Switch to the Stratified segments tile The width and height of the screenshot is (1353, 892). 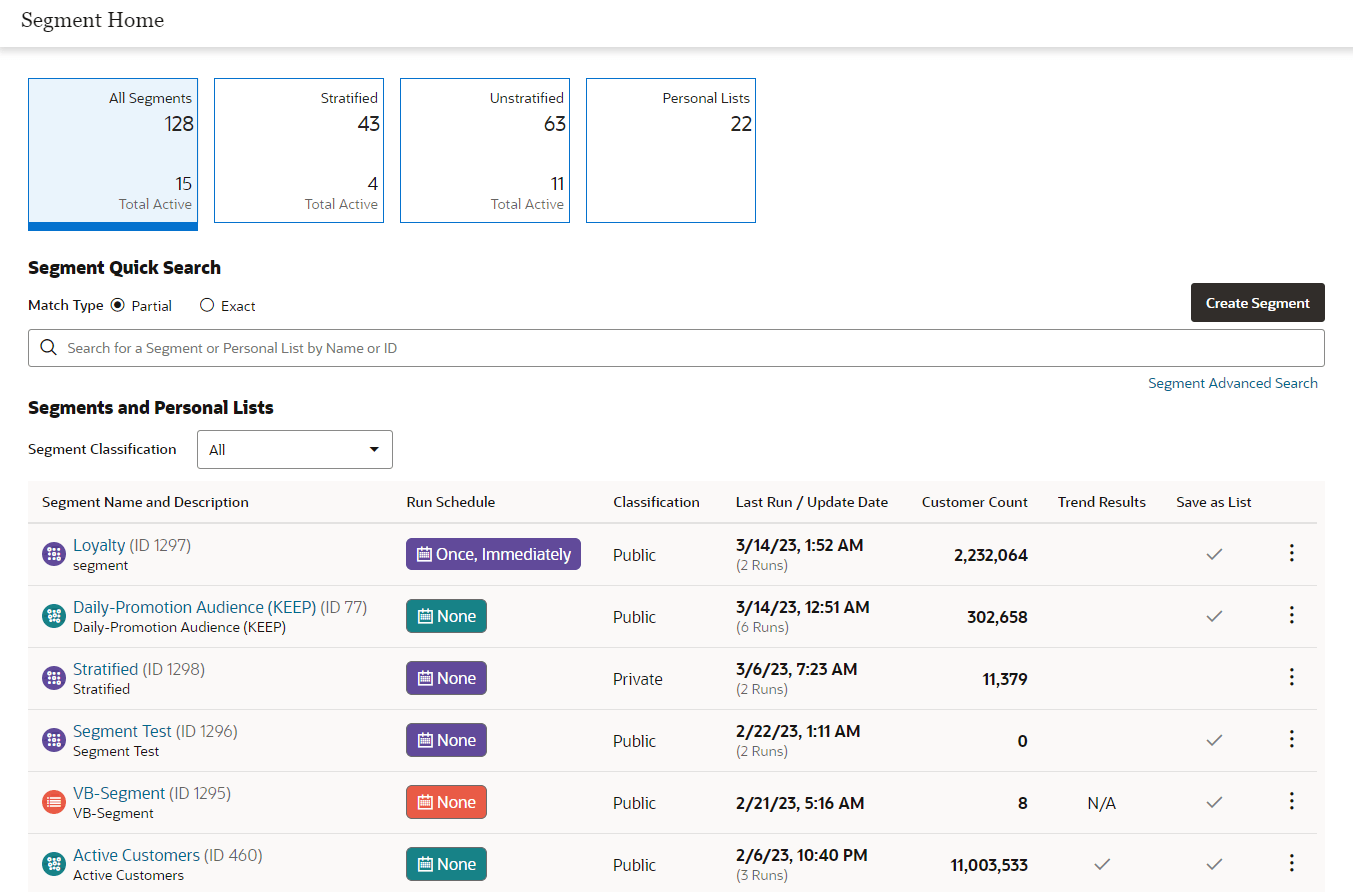(x=299, y=151)
